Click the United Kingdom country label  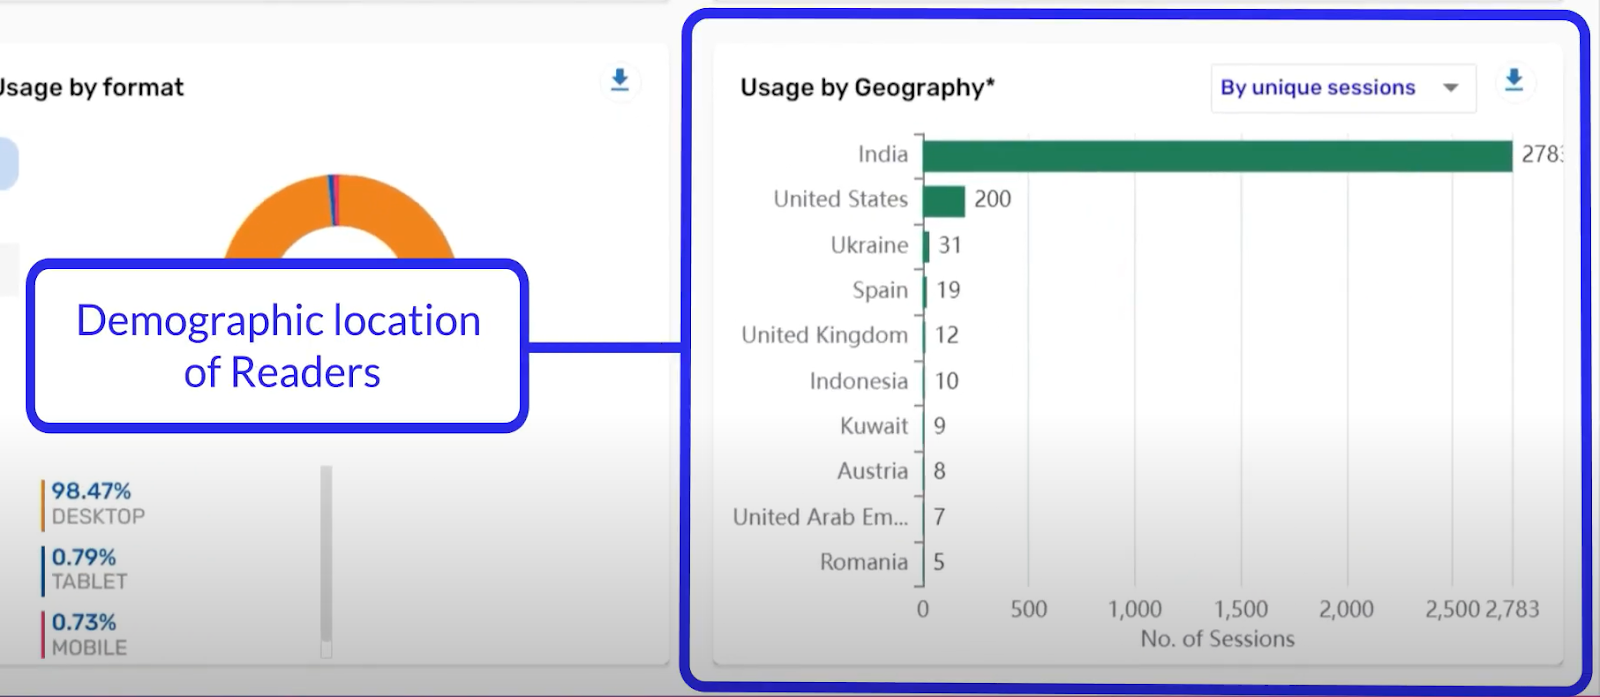tap(824, 335)
